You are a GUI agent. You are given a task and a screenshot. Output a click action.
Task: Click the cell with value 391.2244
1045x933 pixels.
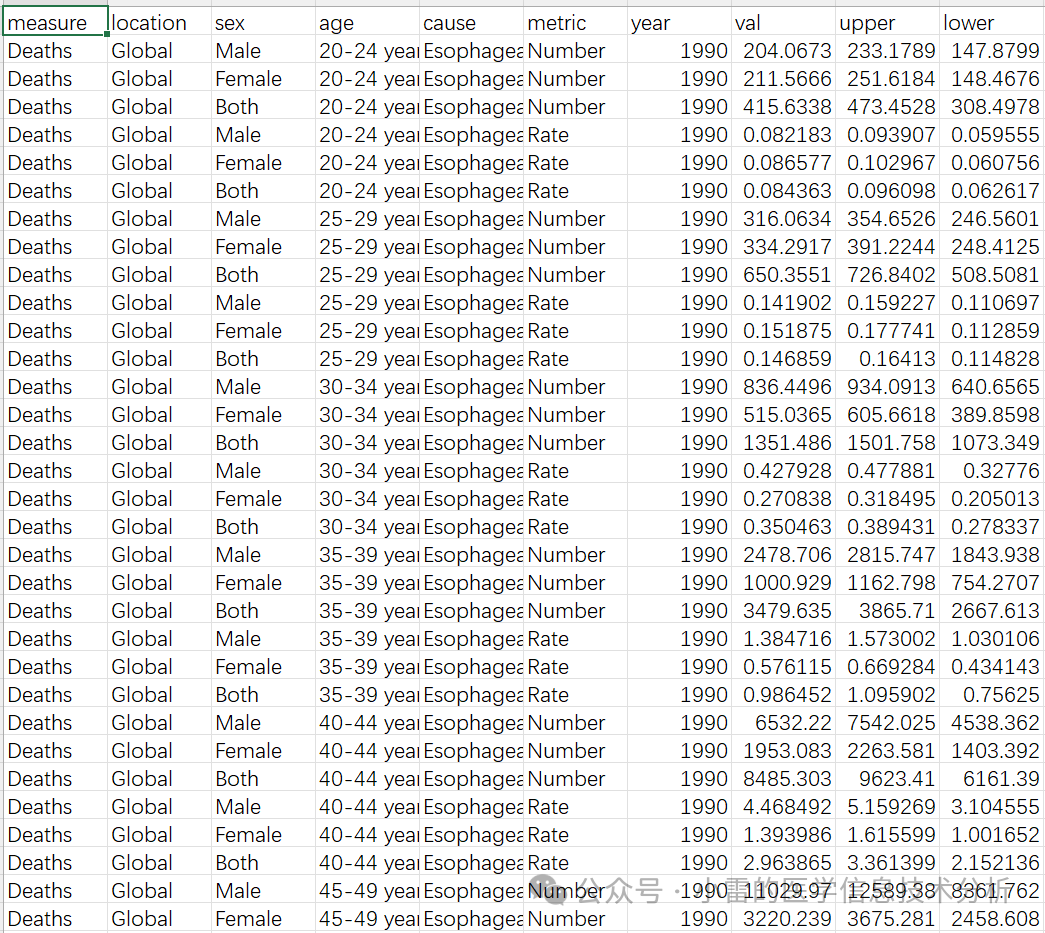tap(887, 247)
